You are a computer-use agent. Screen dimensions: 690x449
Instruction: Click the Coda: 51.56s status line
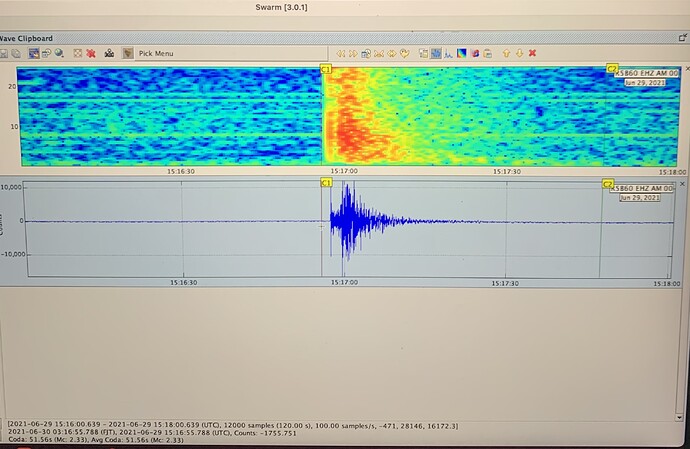95,440
